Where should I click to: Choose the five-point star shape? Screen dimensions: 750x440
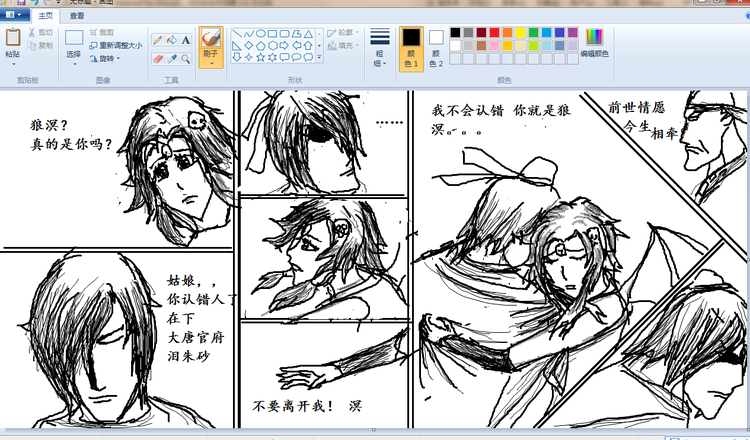260,57
